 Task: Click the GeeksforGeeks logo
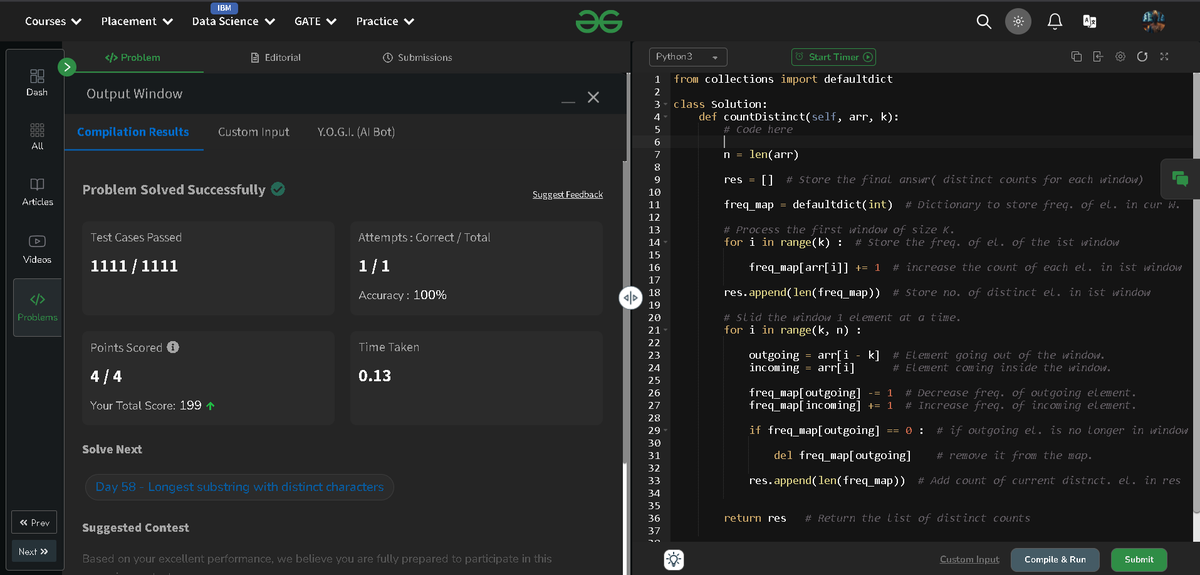point(599,21)
